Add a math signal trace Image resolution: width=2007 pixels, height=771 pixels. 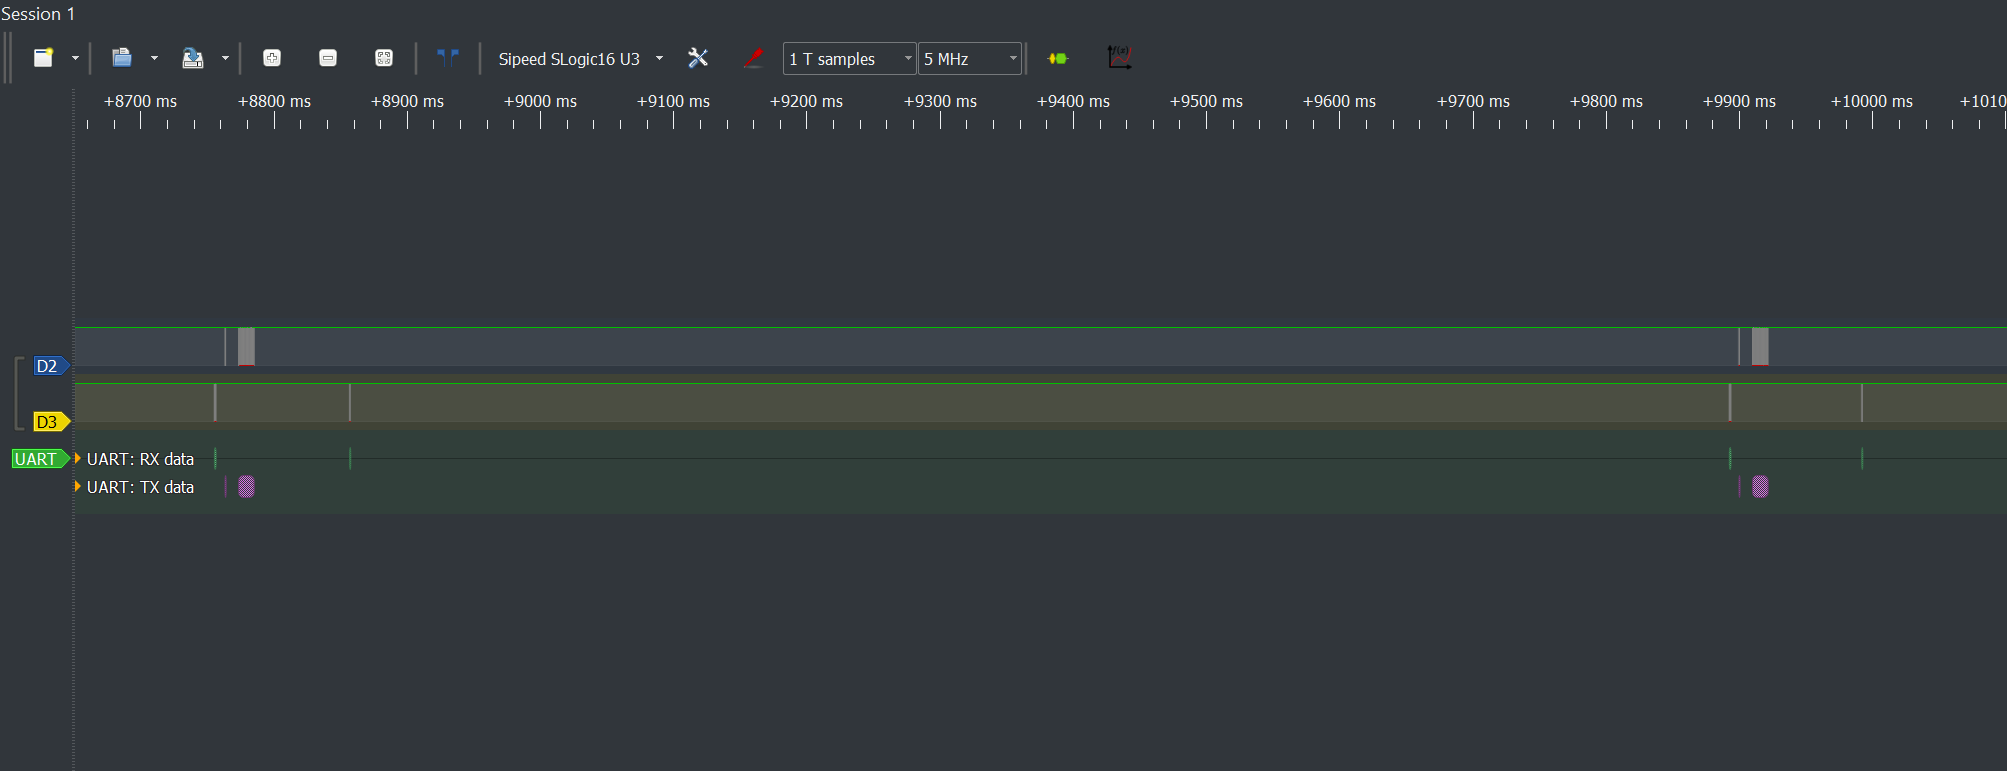(x=1119, y=58)
